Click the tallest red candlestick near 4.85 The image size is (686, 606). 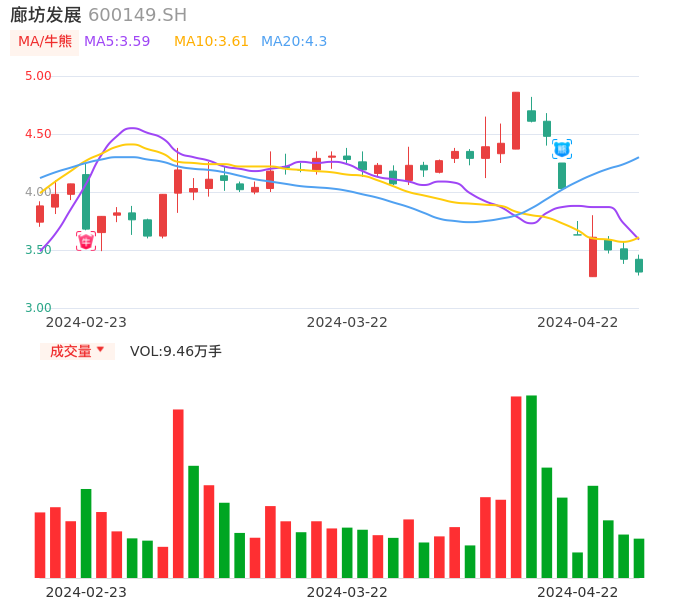[516, 121]
